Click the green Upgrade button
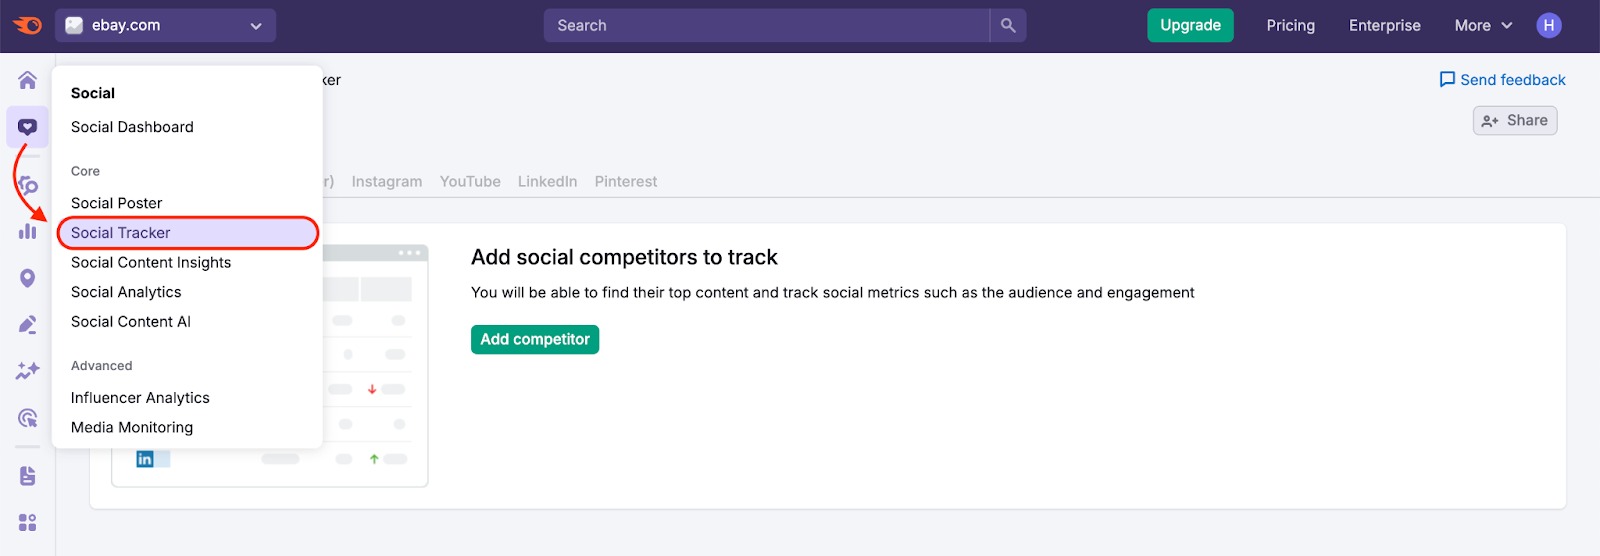The height and width of the screenshot is (556, 1600). 1190,26
